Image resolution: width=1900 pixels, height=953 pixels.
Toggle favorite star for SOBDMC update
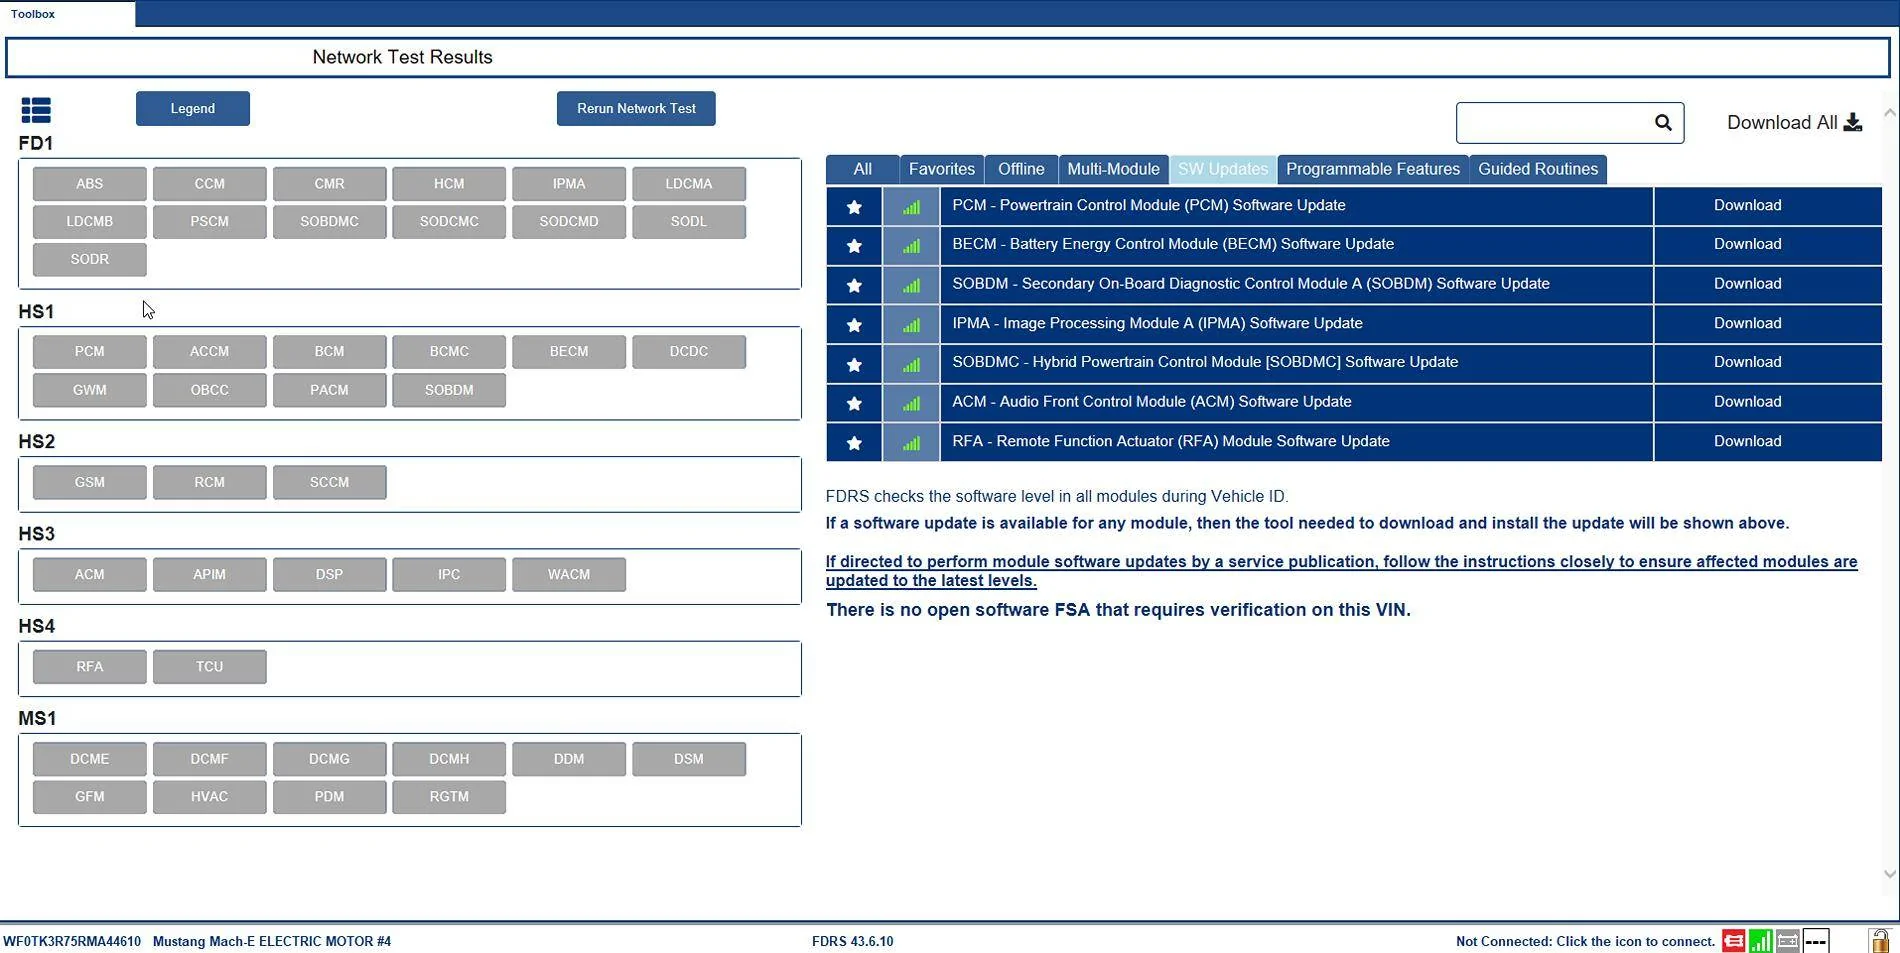click(854, 365)
